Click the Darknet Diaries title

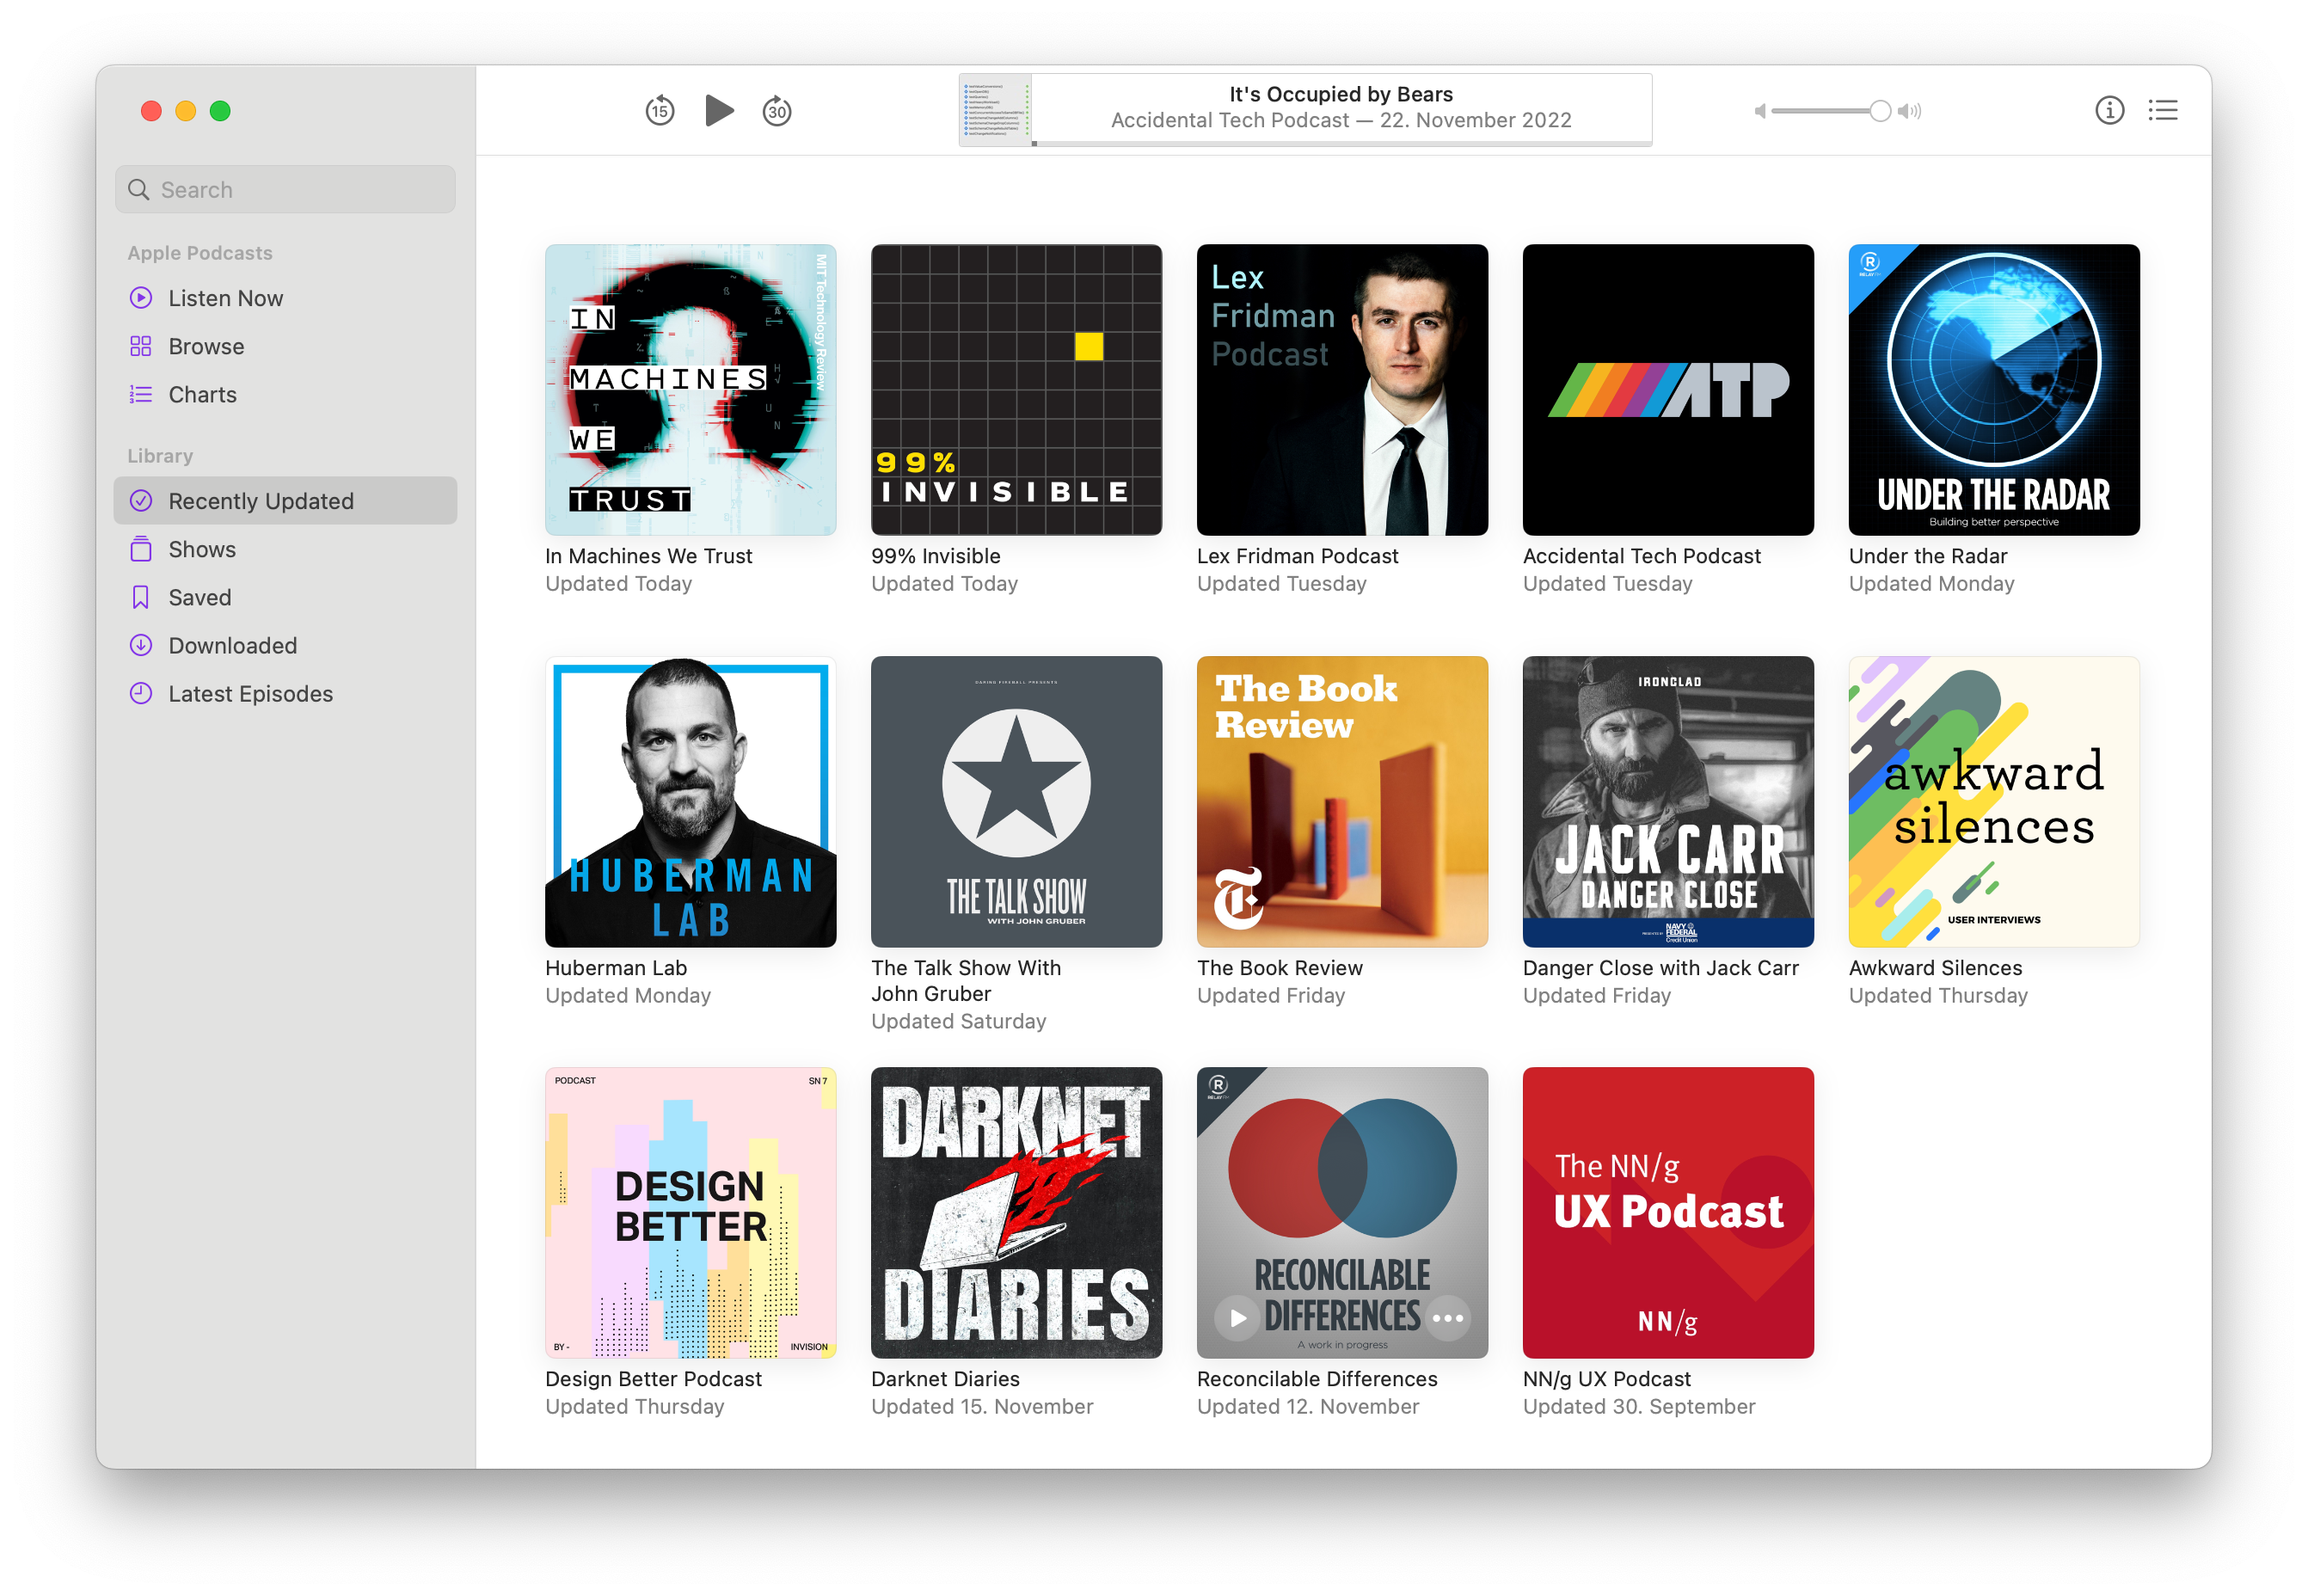pyautogui.click(x=945, y=1379)
